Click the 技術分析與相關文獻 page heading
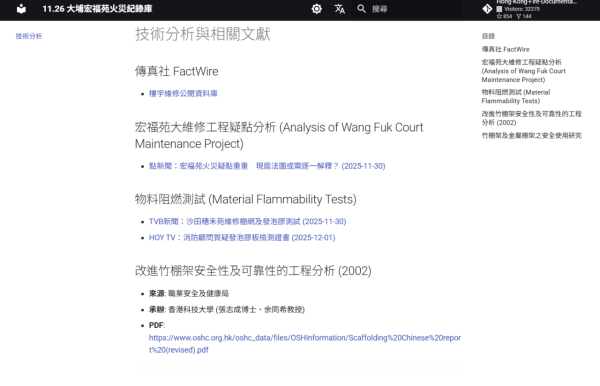The width and height of the screenshot is (600, 386). pyautogui.click(x=203, y=34)
